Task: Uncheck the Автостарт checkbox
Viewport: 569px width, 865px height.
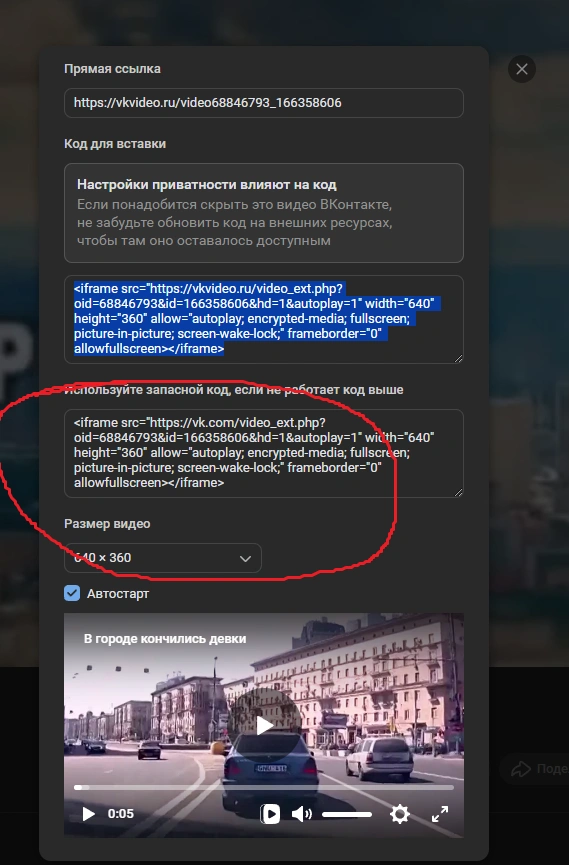Action: [72, 593]
